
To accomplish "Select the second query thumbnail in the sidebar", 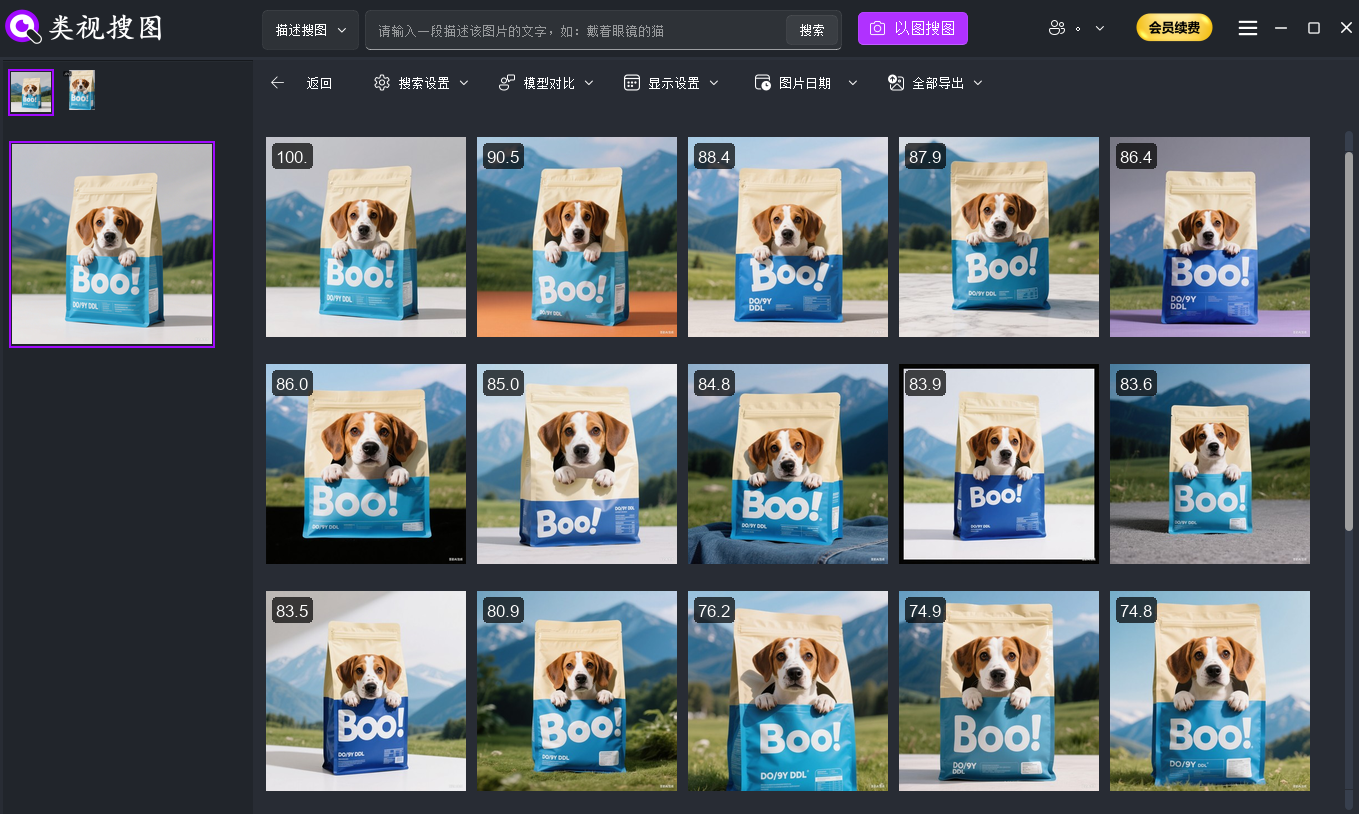I will pyautogui.click(x=81, y=91).
